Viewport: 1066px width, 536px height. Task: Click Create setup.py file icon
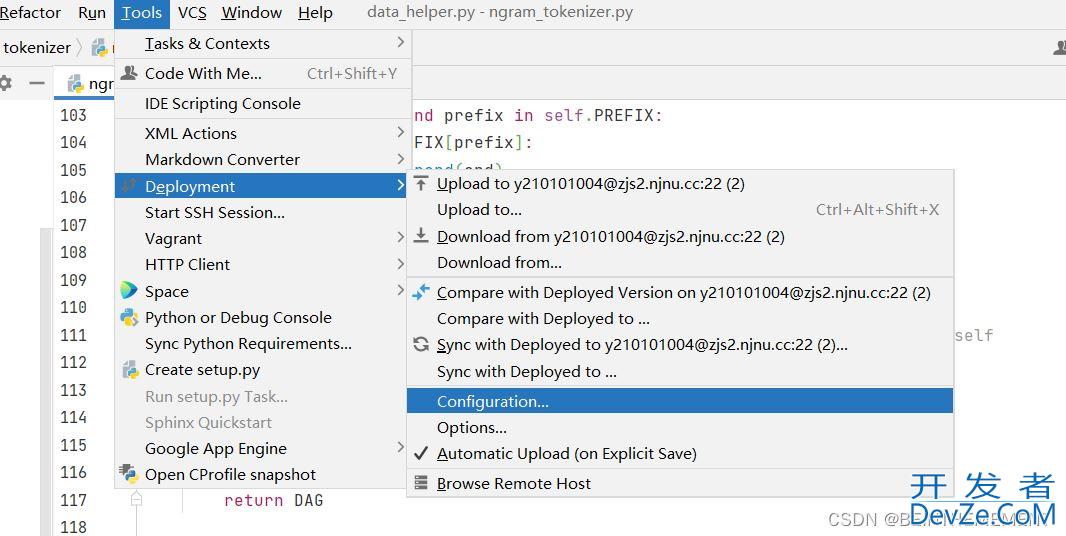point(130,369)
